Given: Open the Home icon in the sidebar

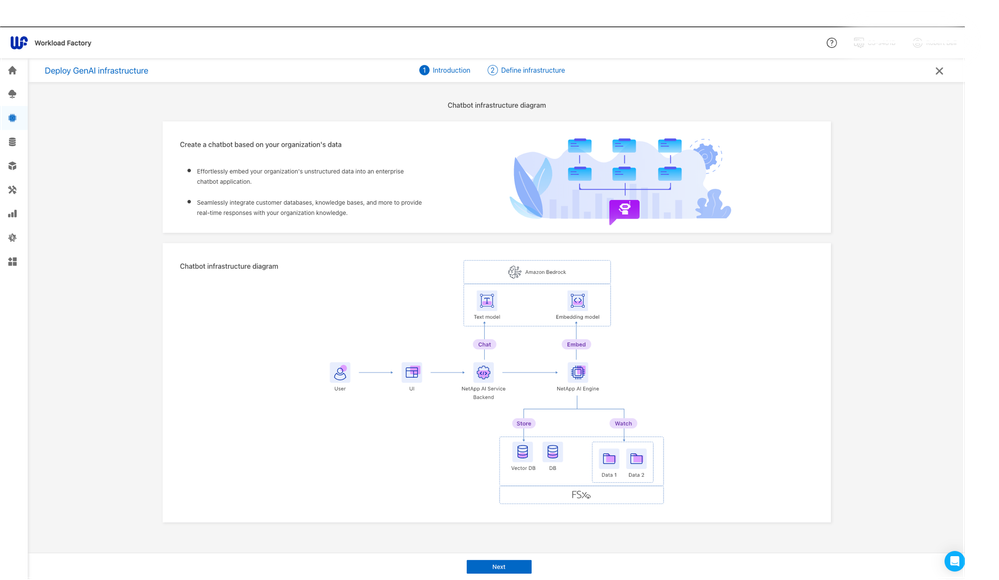Looking at the screenshot, I should coord(13,71).
